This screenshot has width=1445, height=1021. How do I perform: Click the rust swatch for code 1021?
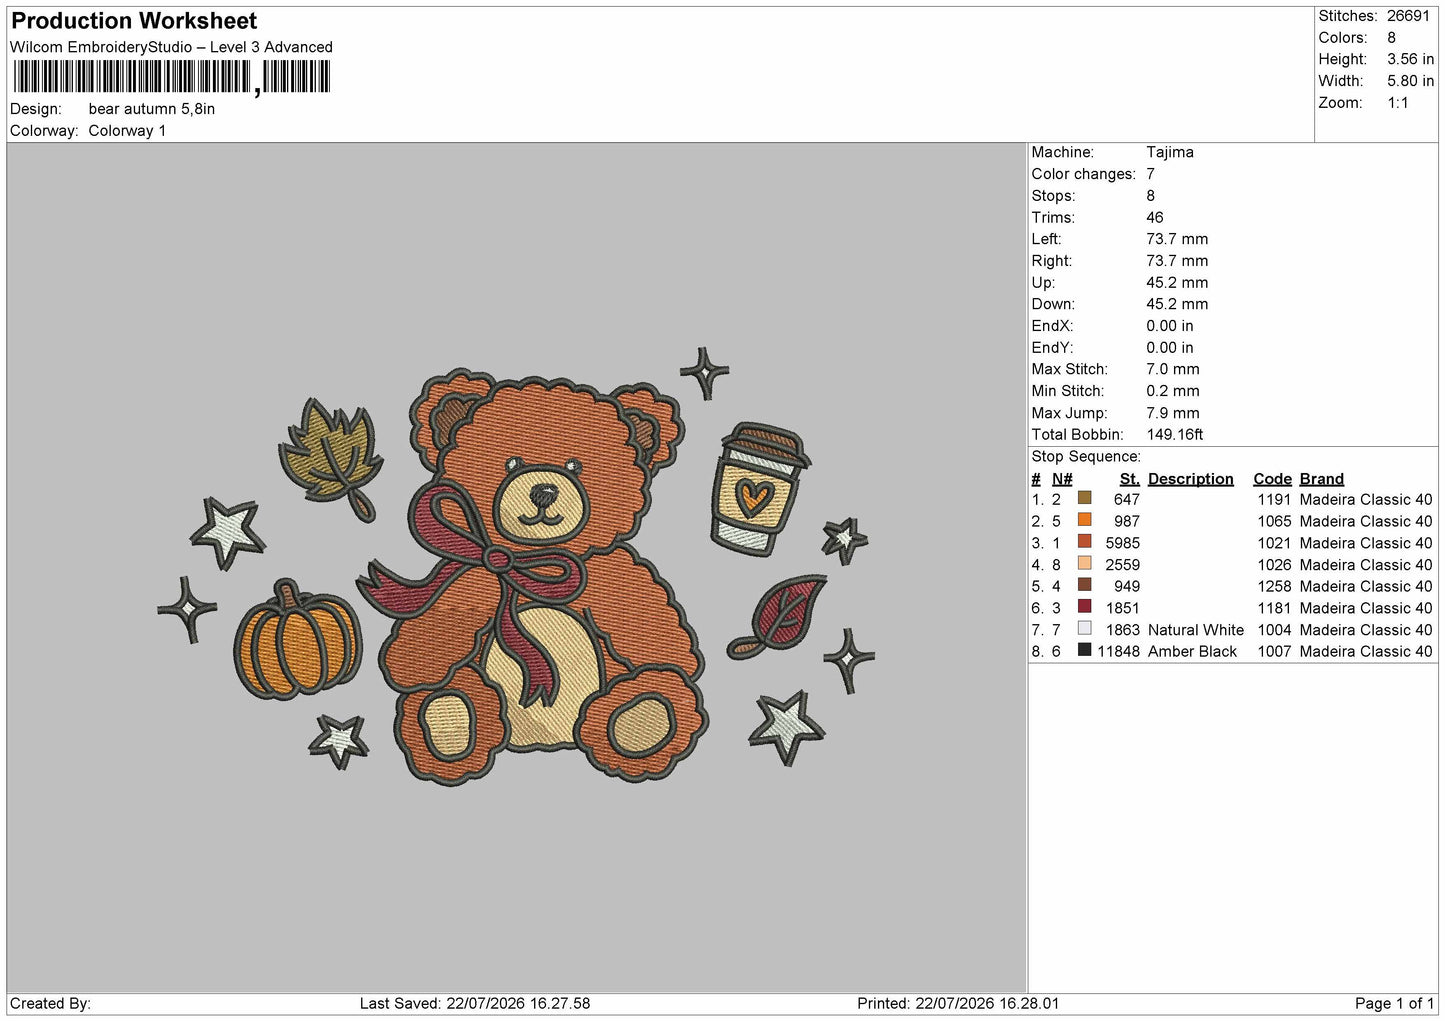1084,542
